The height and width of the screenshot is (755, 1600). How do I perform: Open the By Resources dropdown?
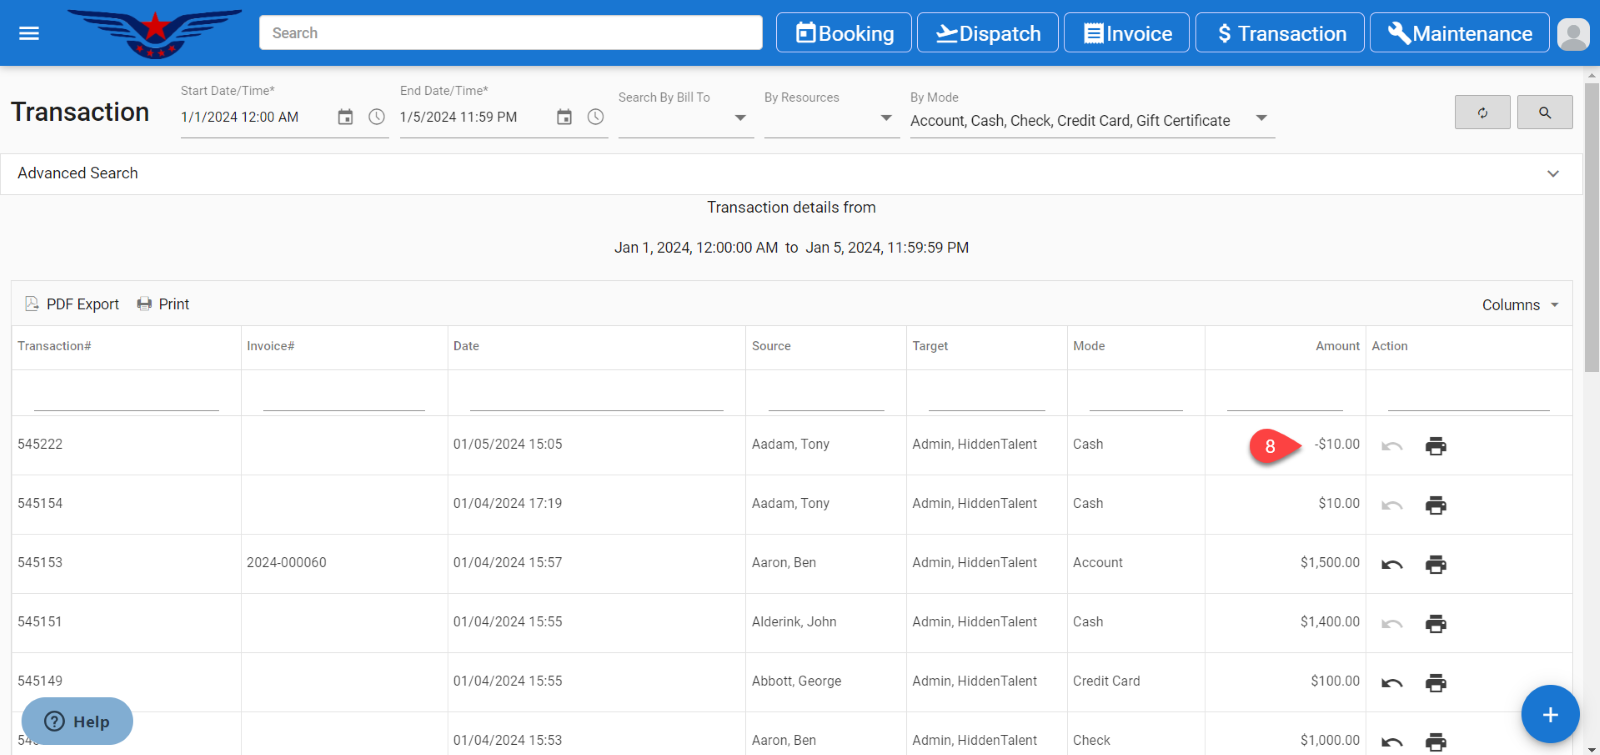pos(885,118)
